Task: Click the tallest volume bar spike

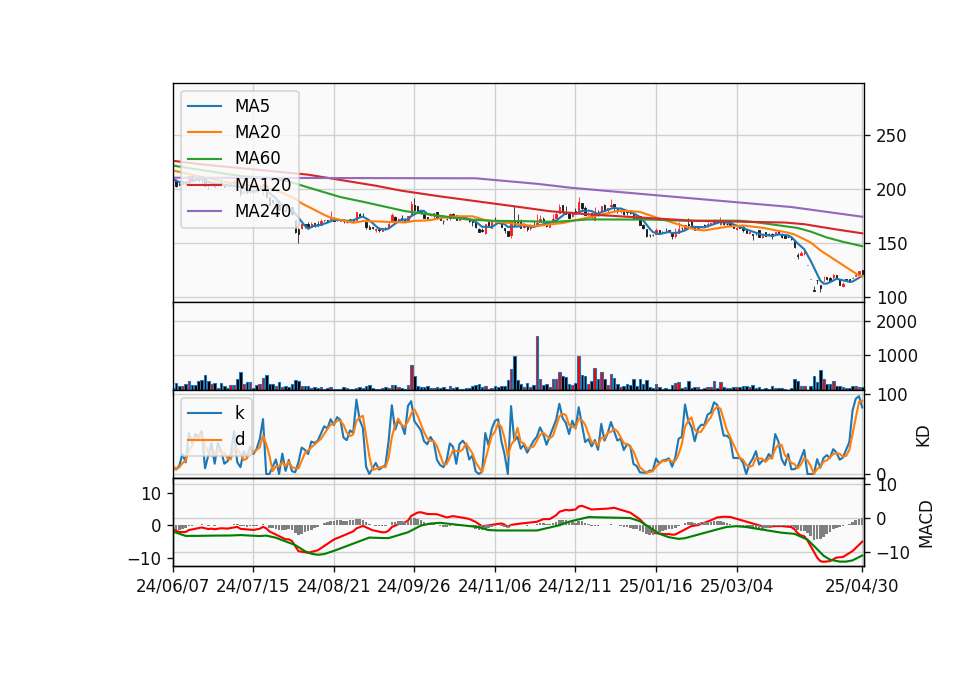Action: pyautogui.click(x=538, y=362)
